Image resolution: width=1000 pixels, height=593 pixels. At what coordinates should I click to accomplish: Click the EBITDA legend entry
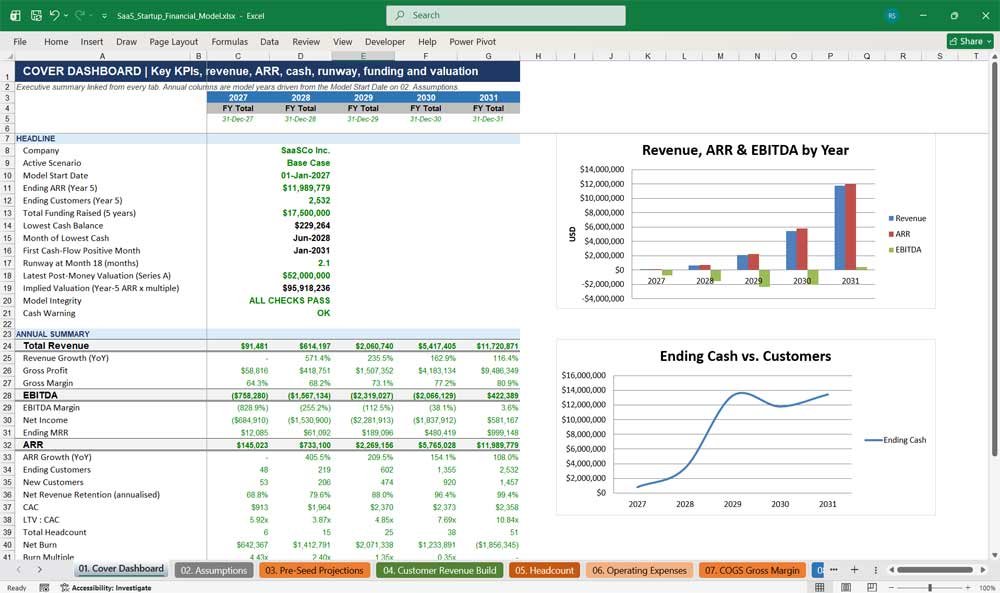tap(904, 249)
